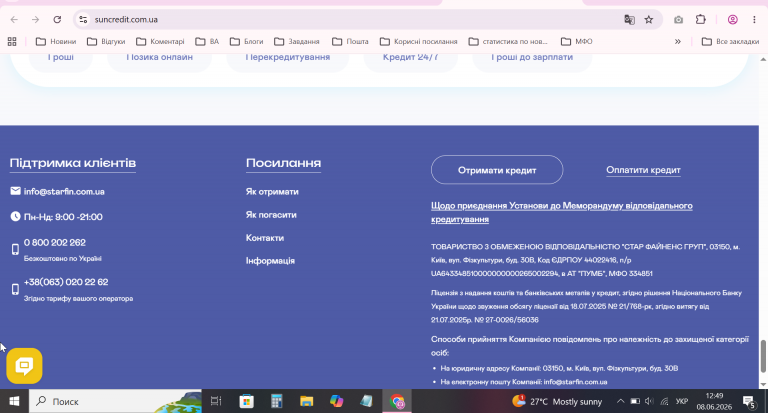Viewport: 768px width, 413px height.
Task: Open the Windows Start menu
Action: (14, 401)
